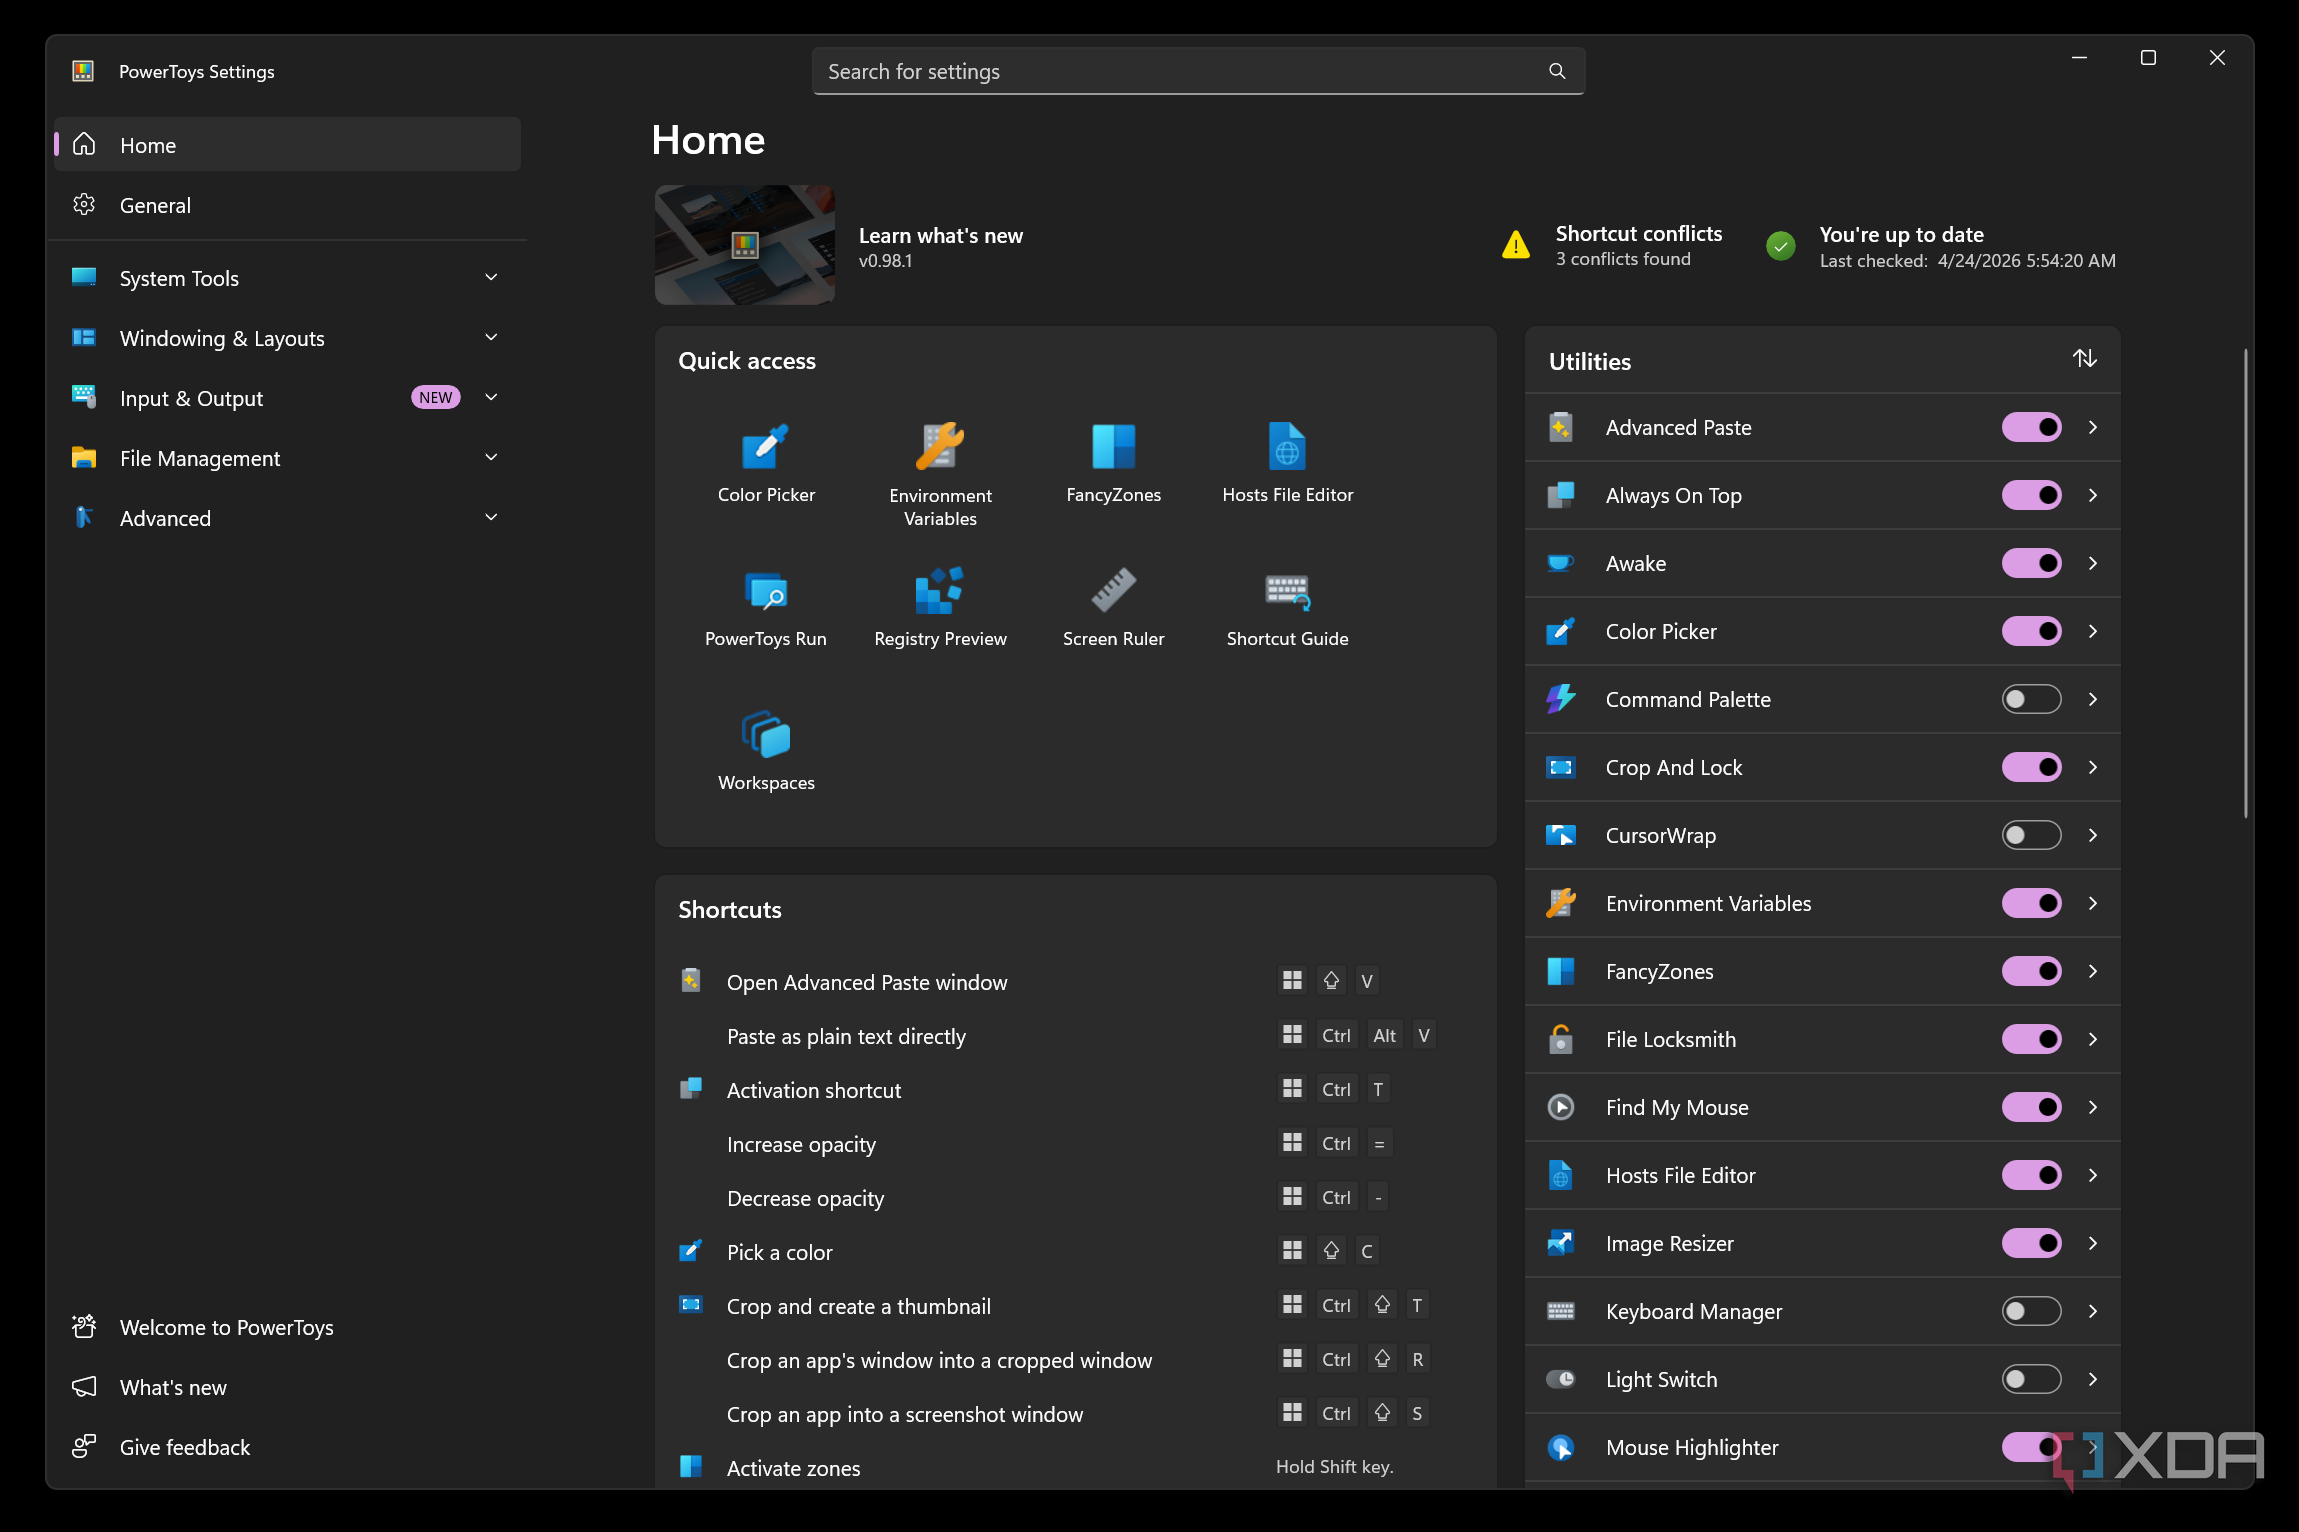Click the Light Switch icon in Utilities
Viewport: 2299px width, 1532px height.
tap(1561, 1379)
